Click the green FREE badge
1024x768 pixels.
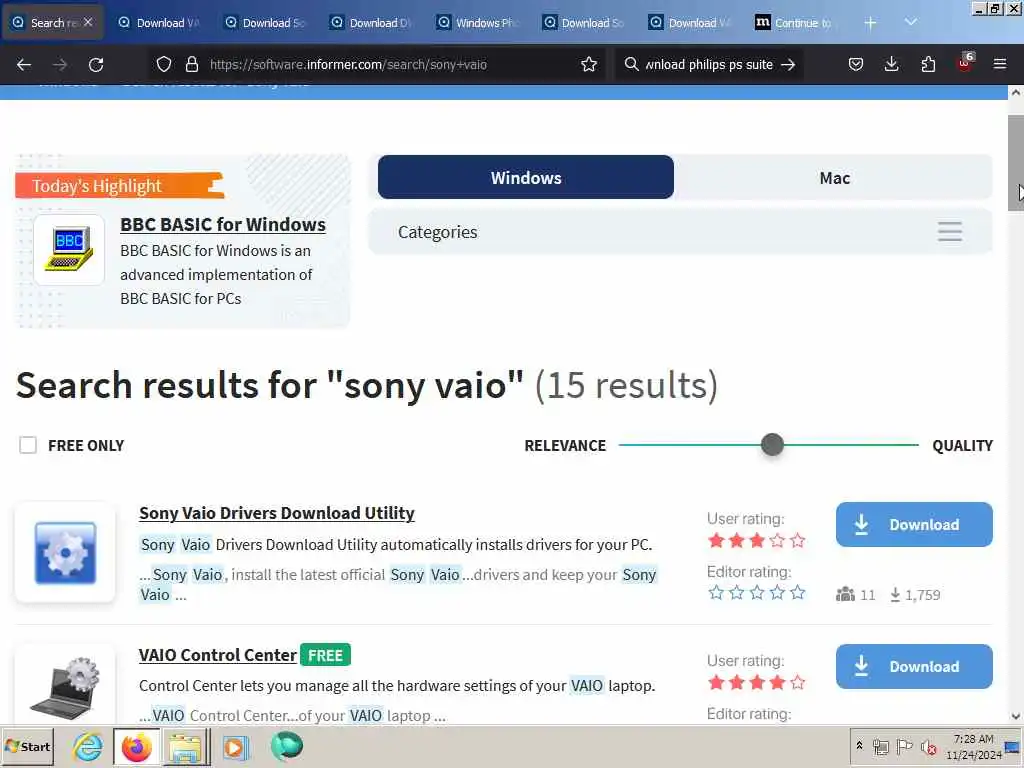(325, 654)
